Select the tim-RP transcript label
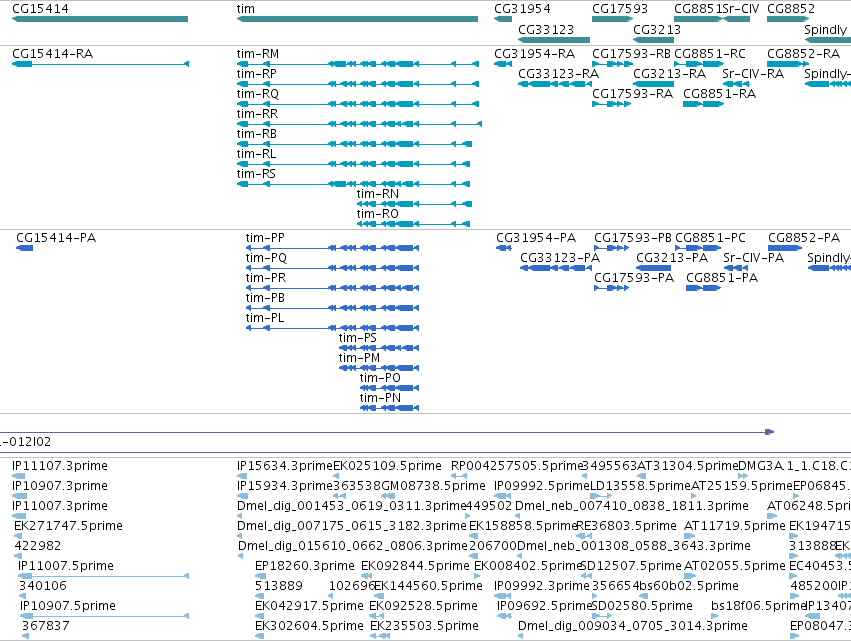The width and height of the screenshot is (851, 641). coord(257,74)
